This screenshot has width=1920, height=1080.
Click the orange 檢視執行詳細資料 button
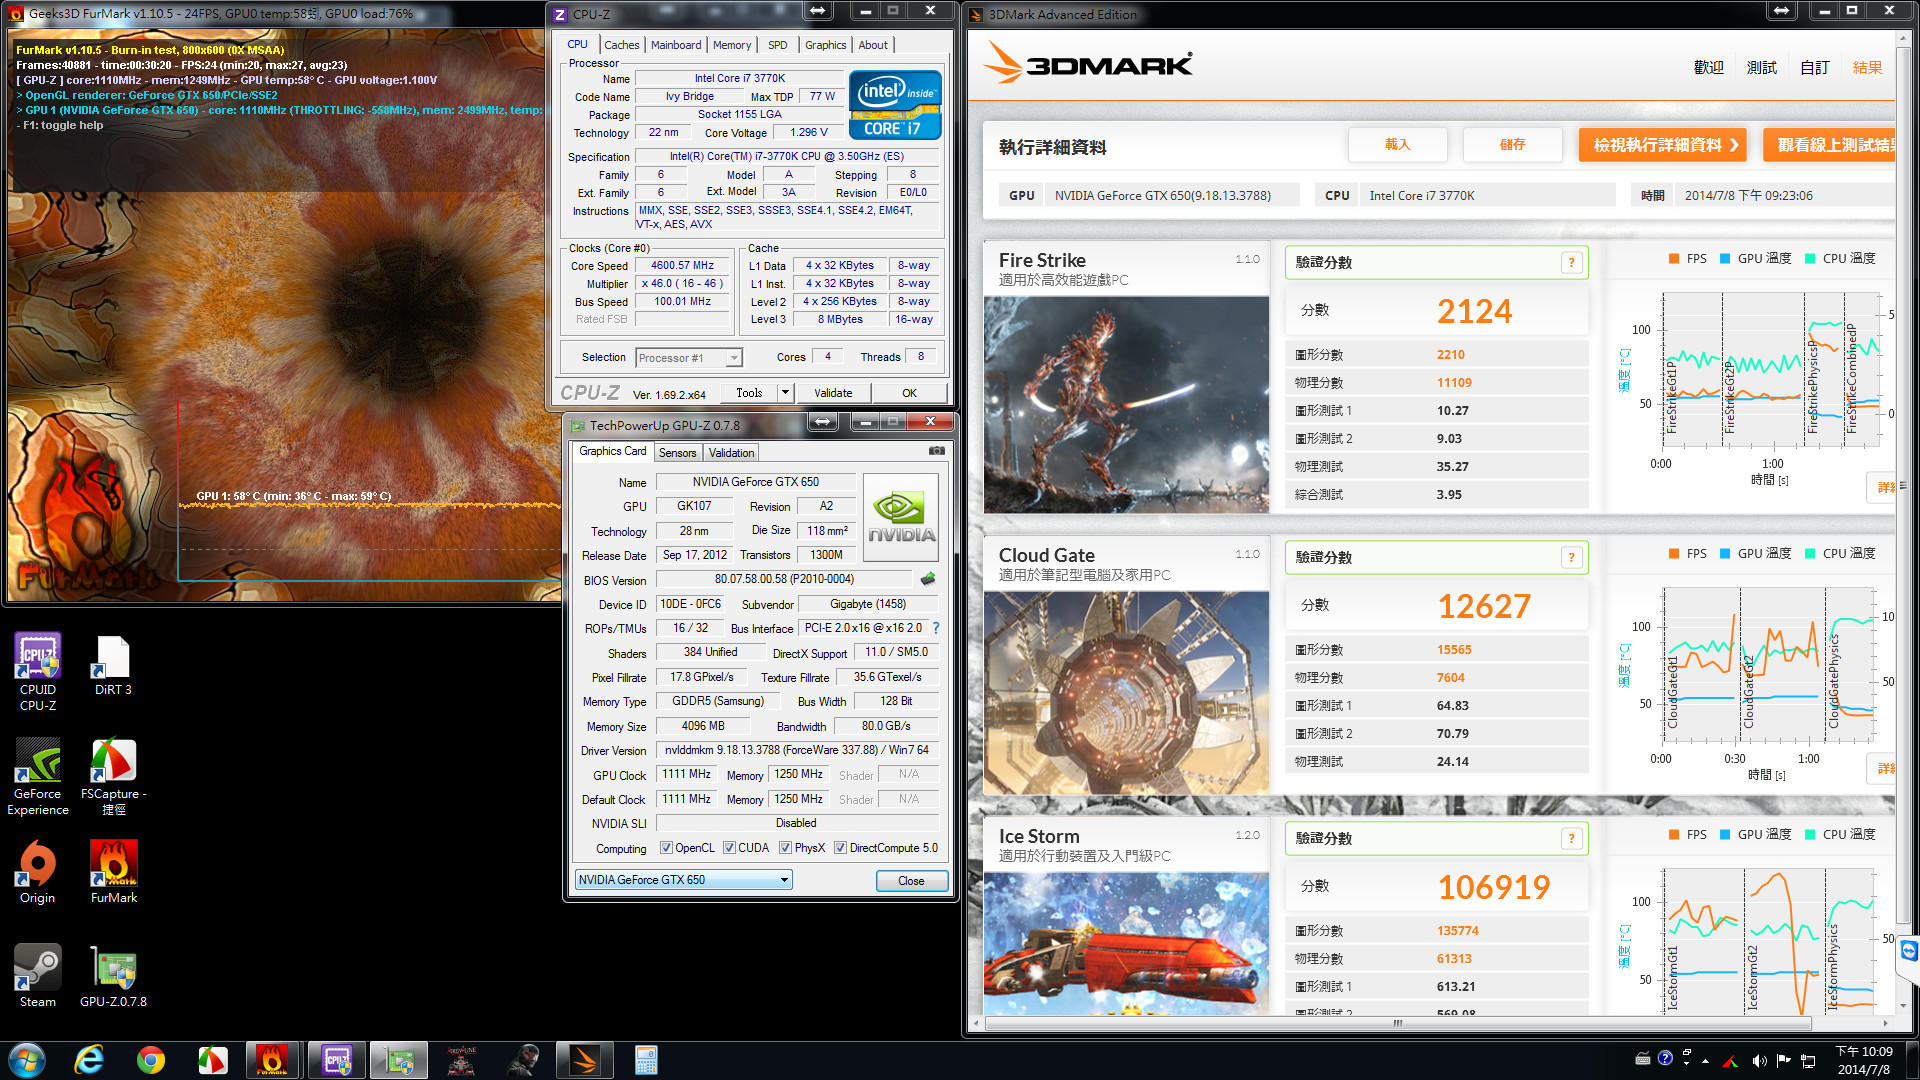1663,145
